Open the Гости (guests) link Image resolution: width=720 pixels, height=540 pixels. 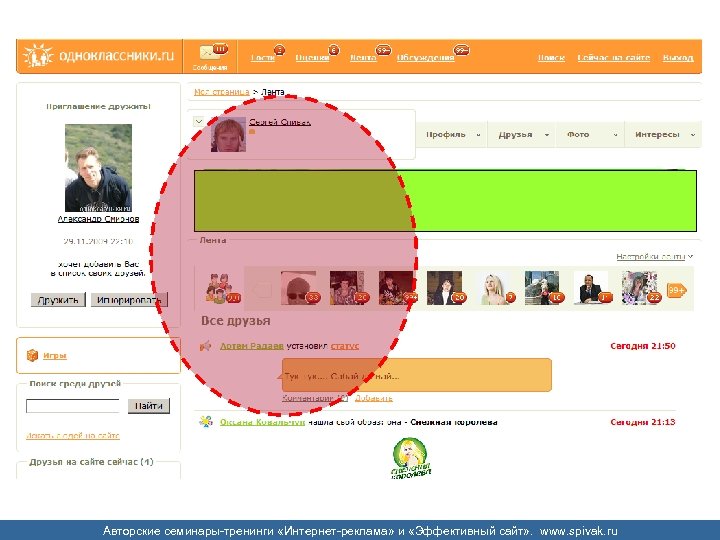point(262,58)
